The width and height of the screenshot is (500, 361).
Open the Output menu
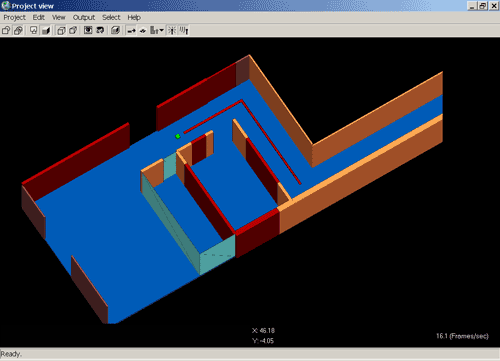84,17
